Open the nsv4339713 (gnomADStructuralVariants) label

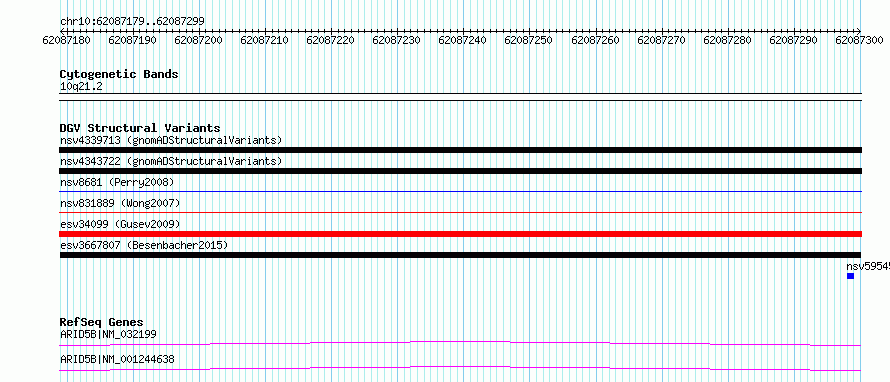click(171, 140)
